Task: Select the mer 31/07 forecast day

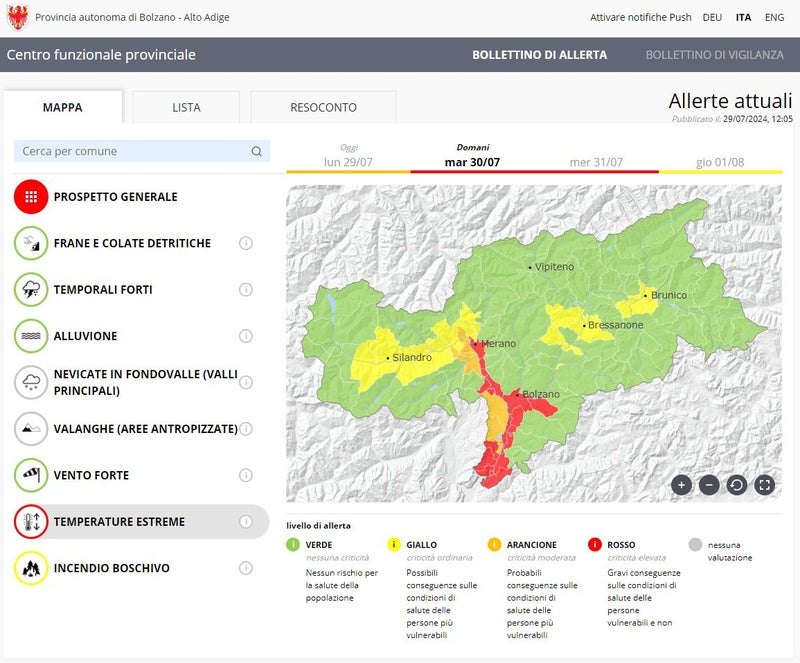Action: pos(596,162)
